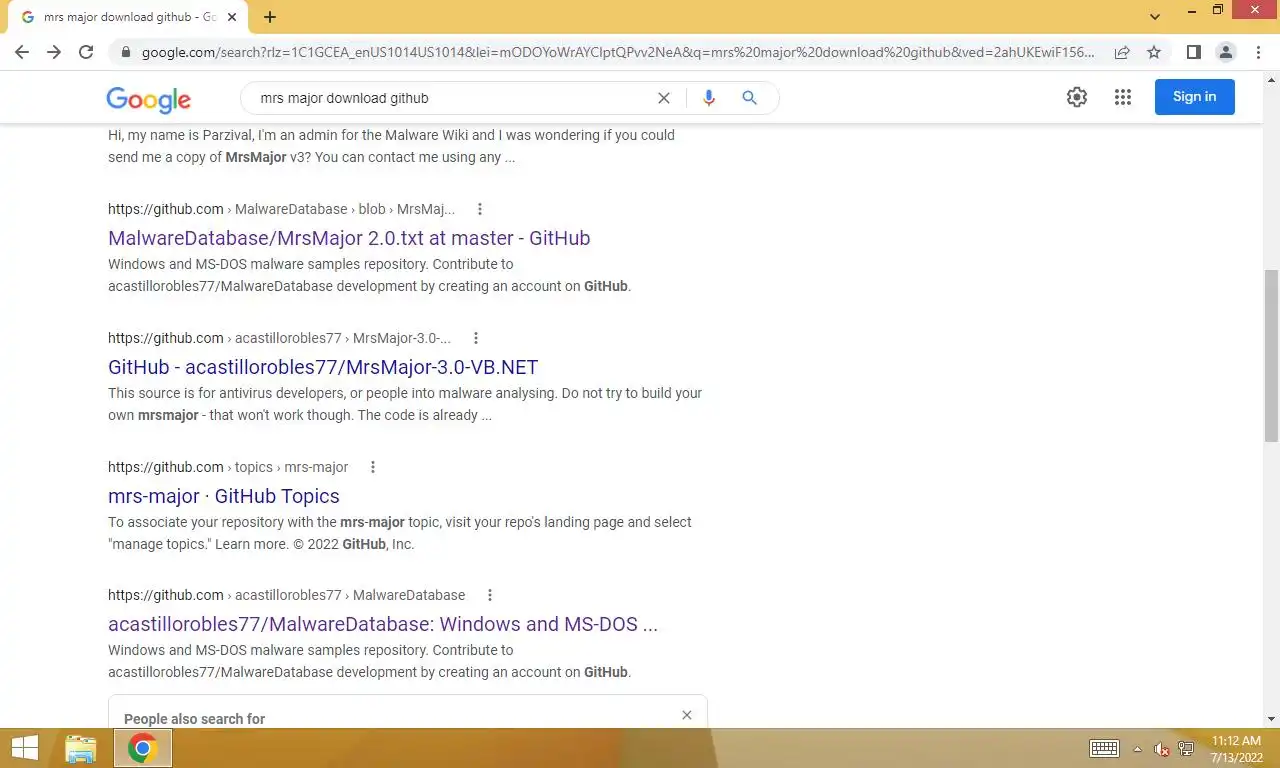
Task: Click github.com URL above GitHub Topics
Action: pos(166,467)
